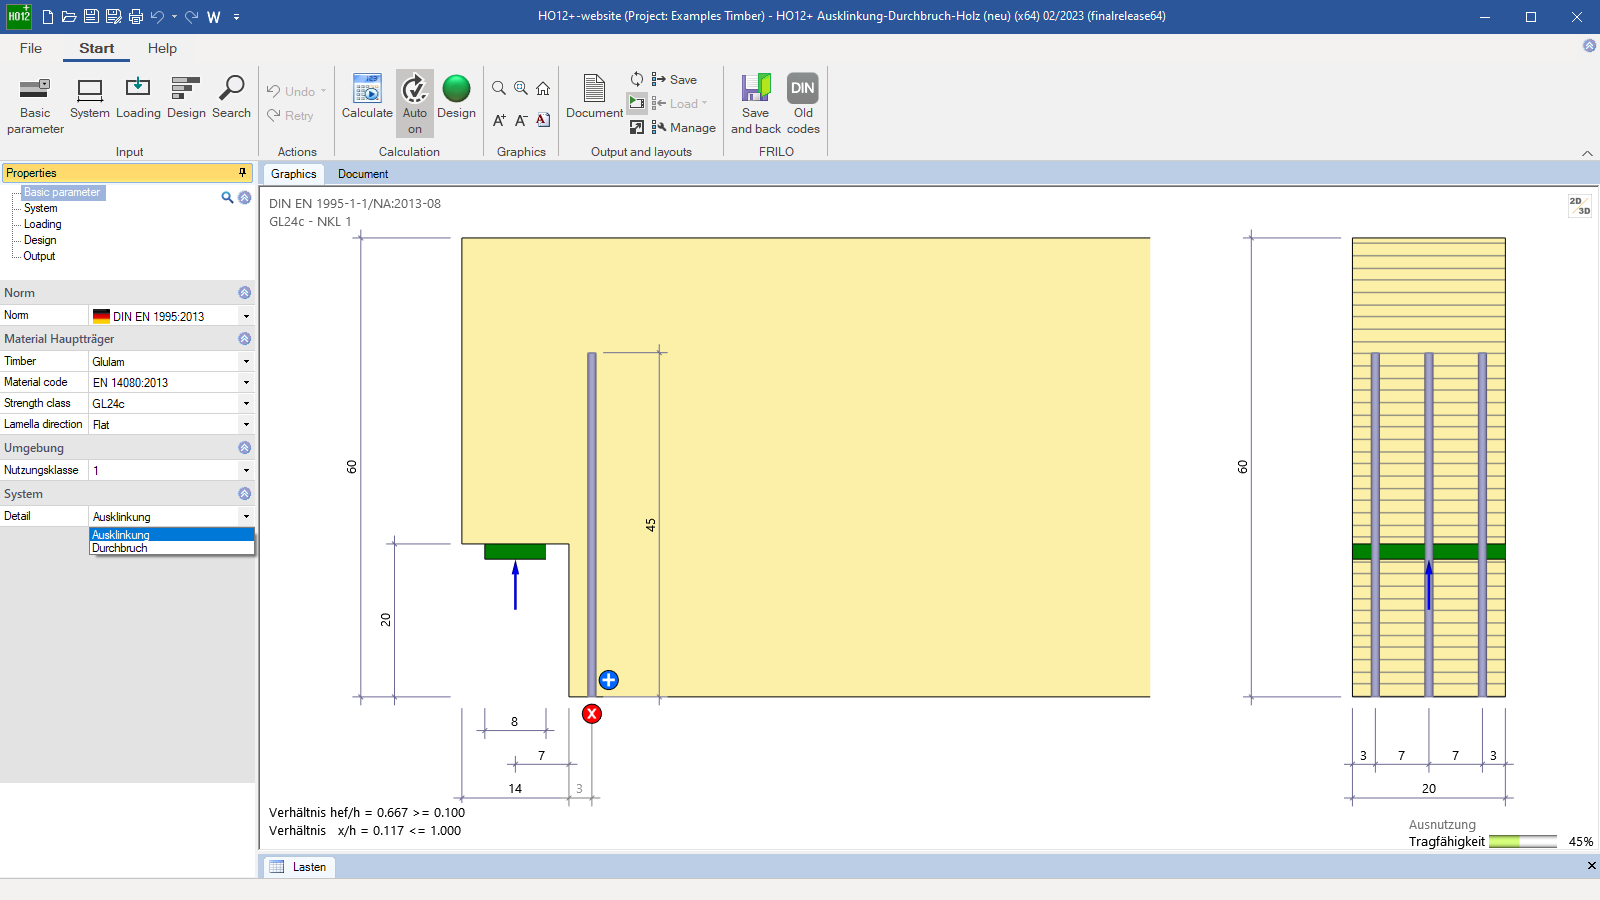Image resolution: width=1600 pixels, height=900 pixels.
Task: Open the Loading input tool
Action: (138, 98)
